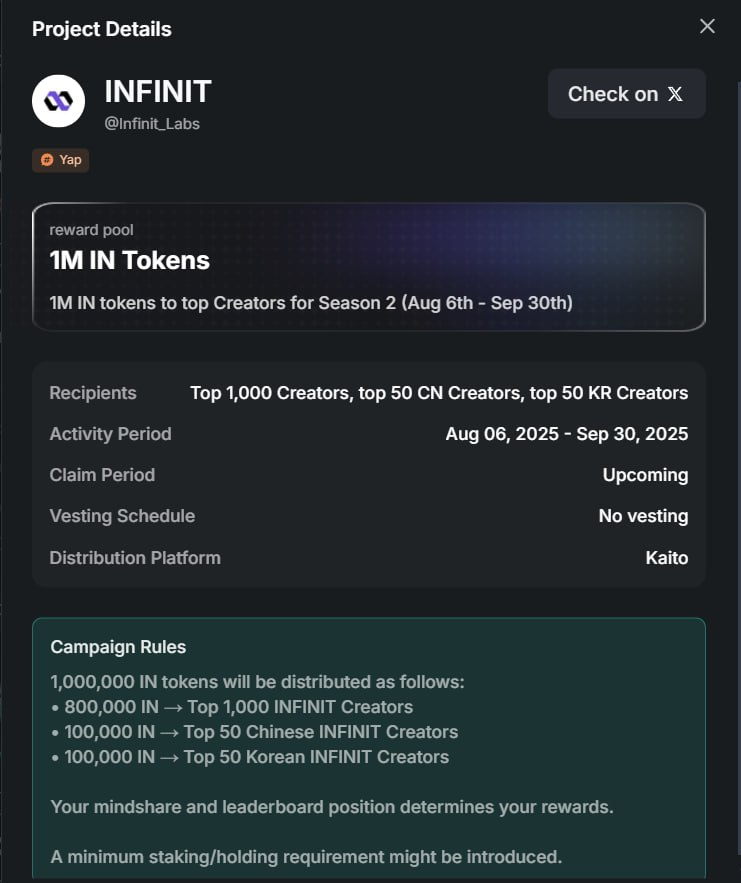The image size is (741, 883).
Task: Click the Upcoming claim period status
Action: click(x=645, y=475)
